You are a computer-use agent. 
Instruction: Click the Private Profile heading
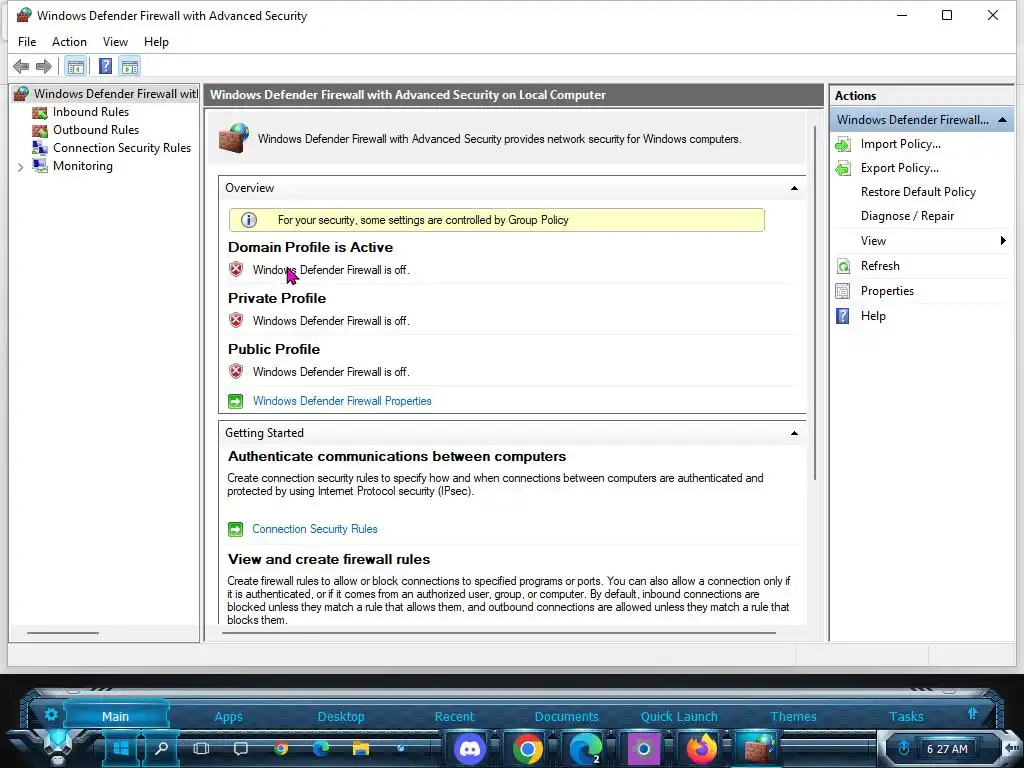[277, 298]
